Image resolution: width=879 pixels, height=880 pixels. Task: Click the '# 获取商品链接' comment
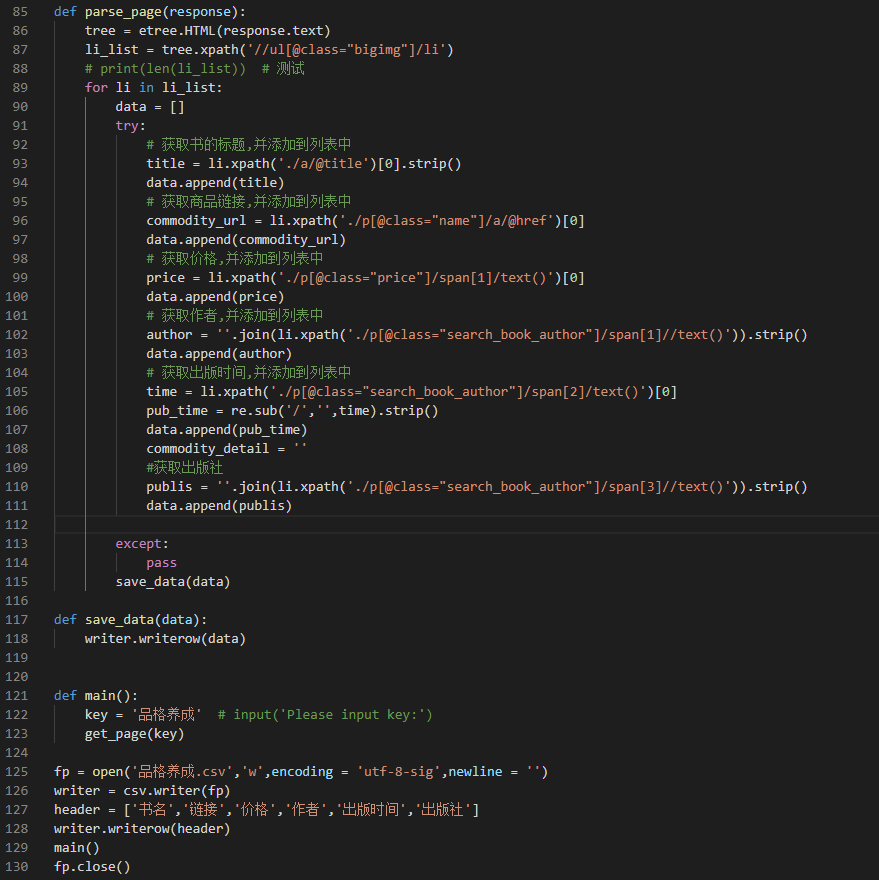[249, 202]
